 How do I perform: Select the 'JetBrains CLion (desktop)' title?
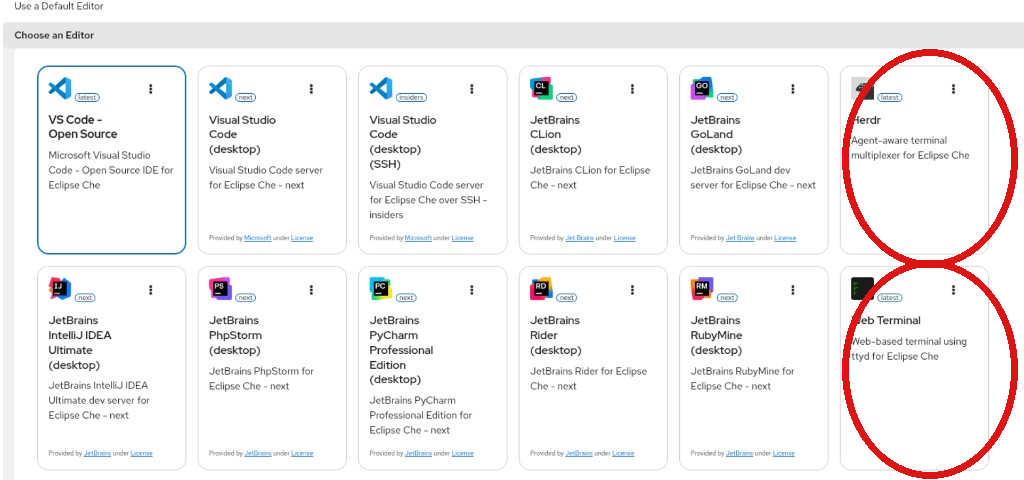(x=556, y=135)
